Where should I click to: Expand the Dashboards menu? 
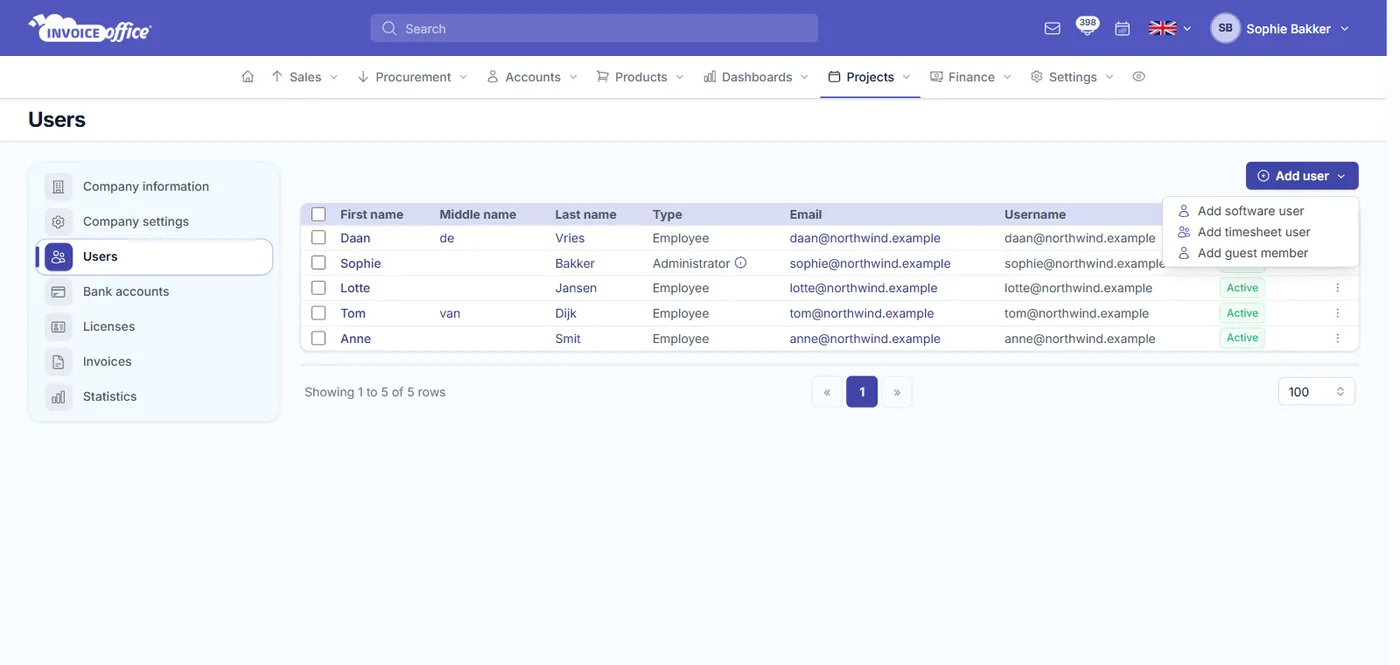coord(756,77)
